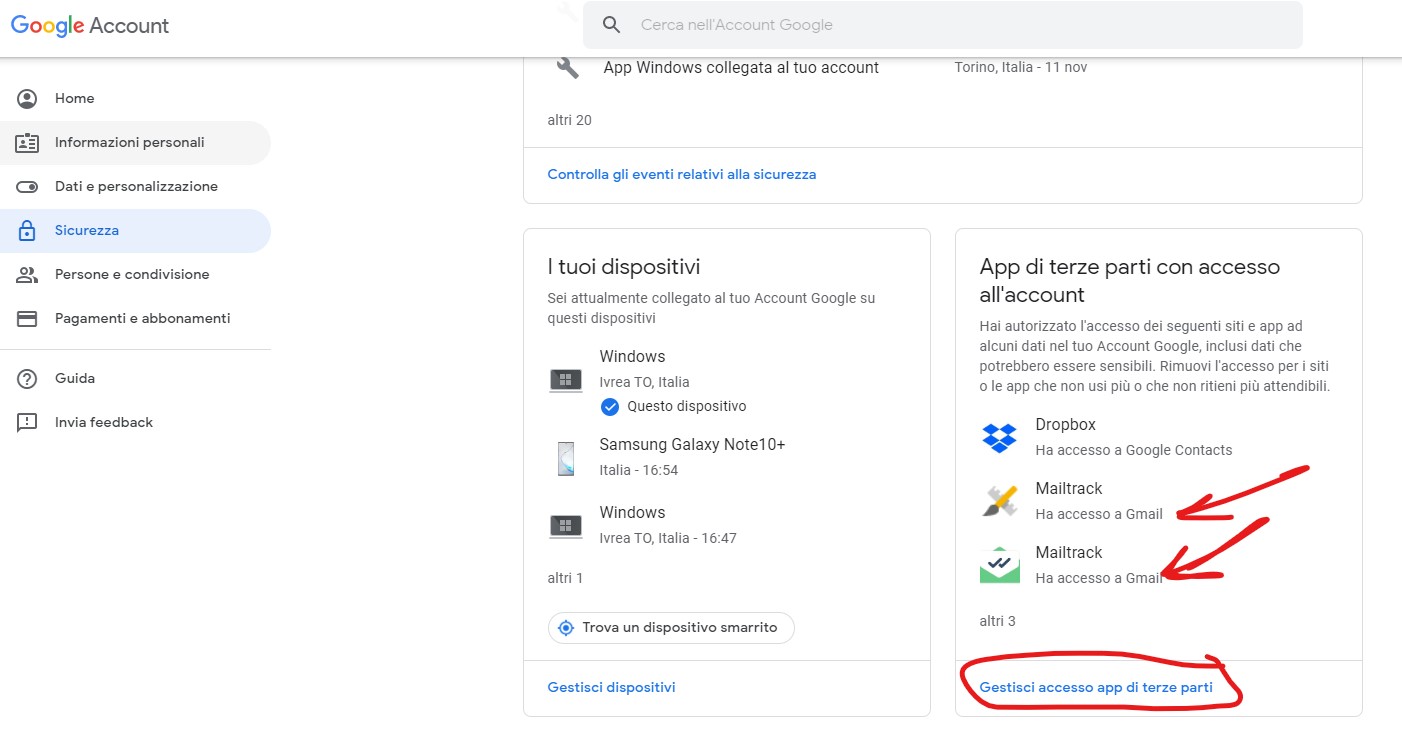Click Invia feedback in sidebar

(x=104, y=423)
